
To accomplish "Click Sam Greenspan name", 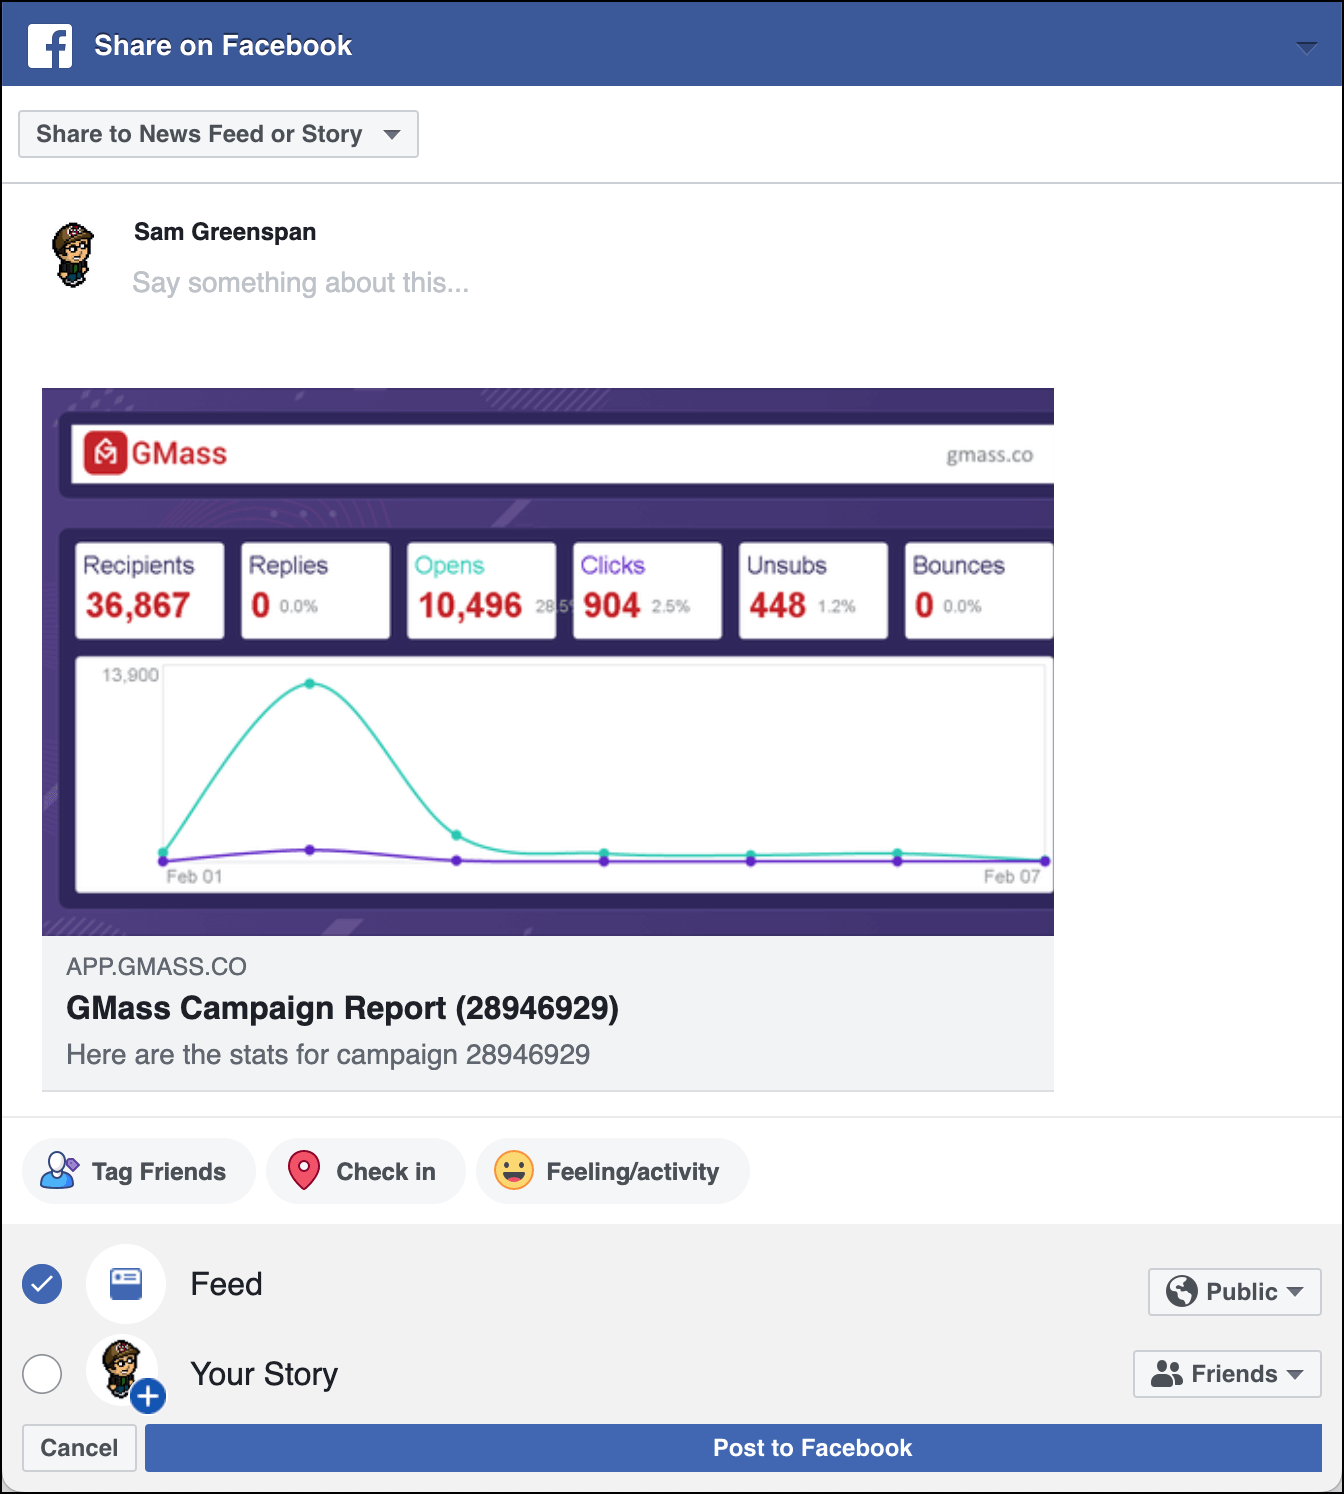I will [225, 232].
